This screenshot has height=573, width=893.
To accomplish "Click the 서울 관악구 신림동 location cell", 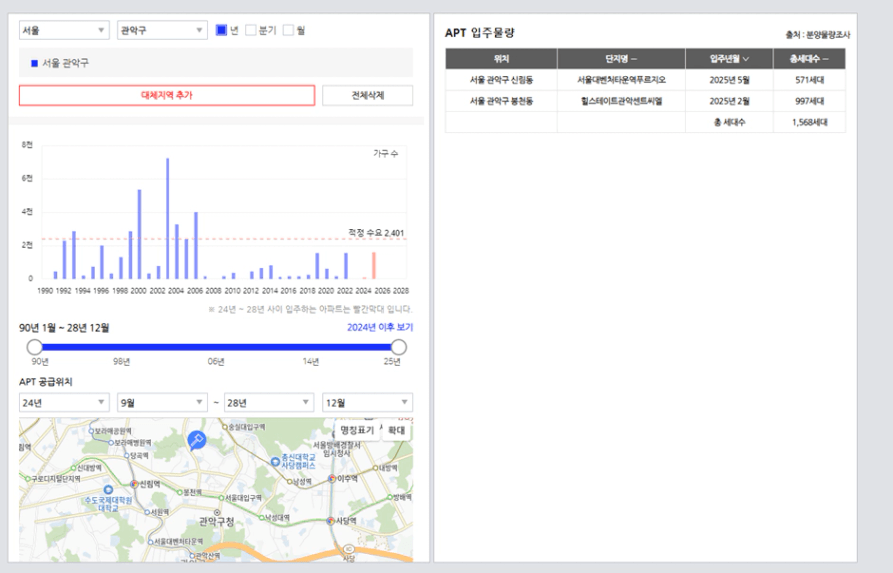I will tap(501, 80).
